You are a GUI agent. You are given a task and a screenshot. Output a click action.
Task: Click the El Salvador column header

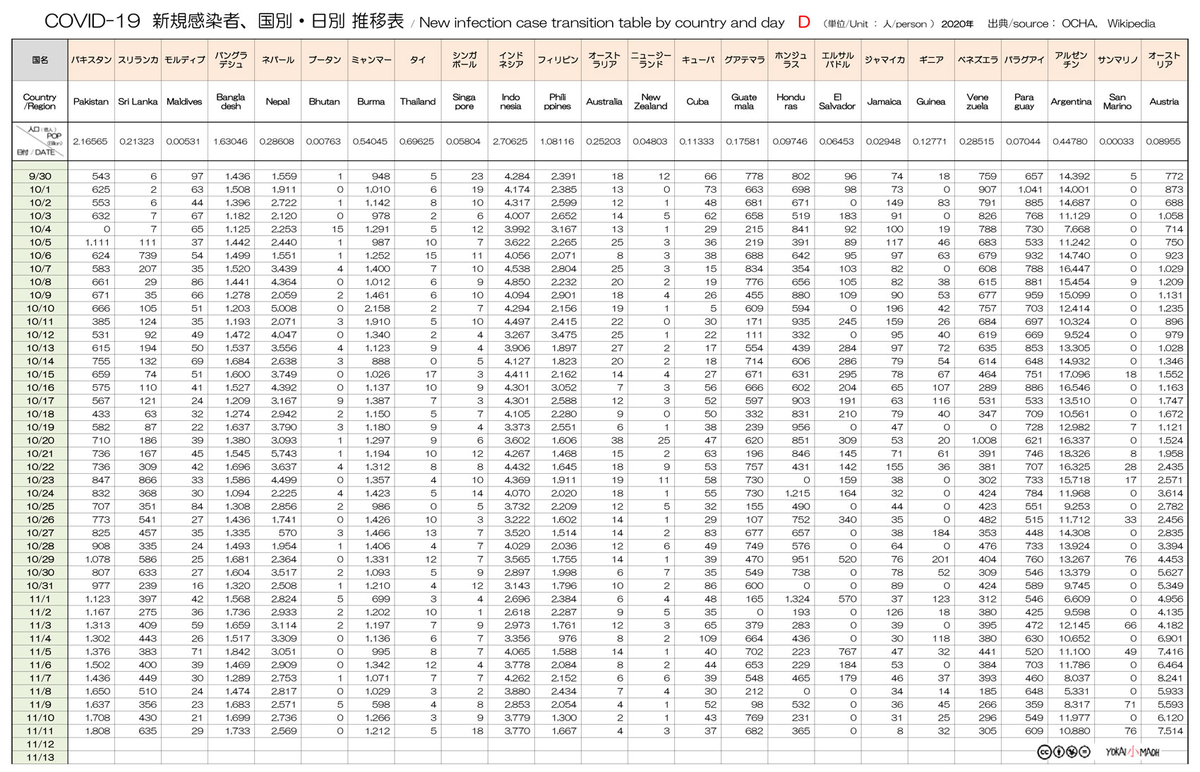click(x=837, y=102)
